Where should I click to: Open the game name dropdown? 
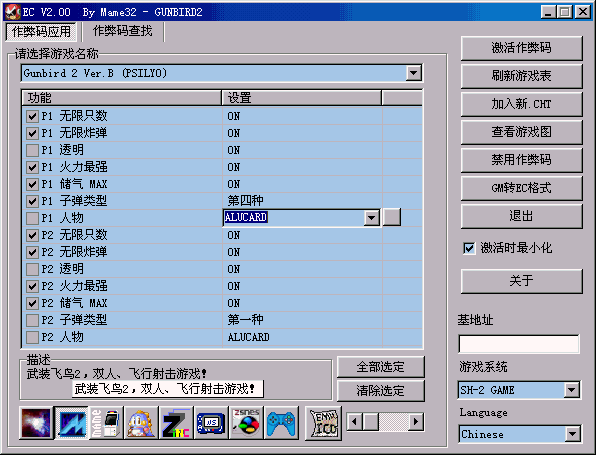[x=413, y=73]
